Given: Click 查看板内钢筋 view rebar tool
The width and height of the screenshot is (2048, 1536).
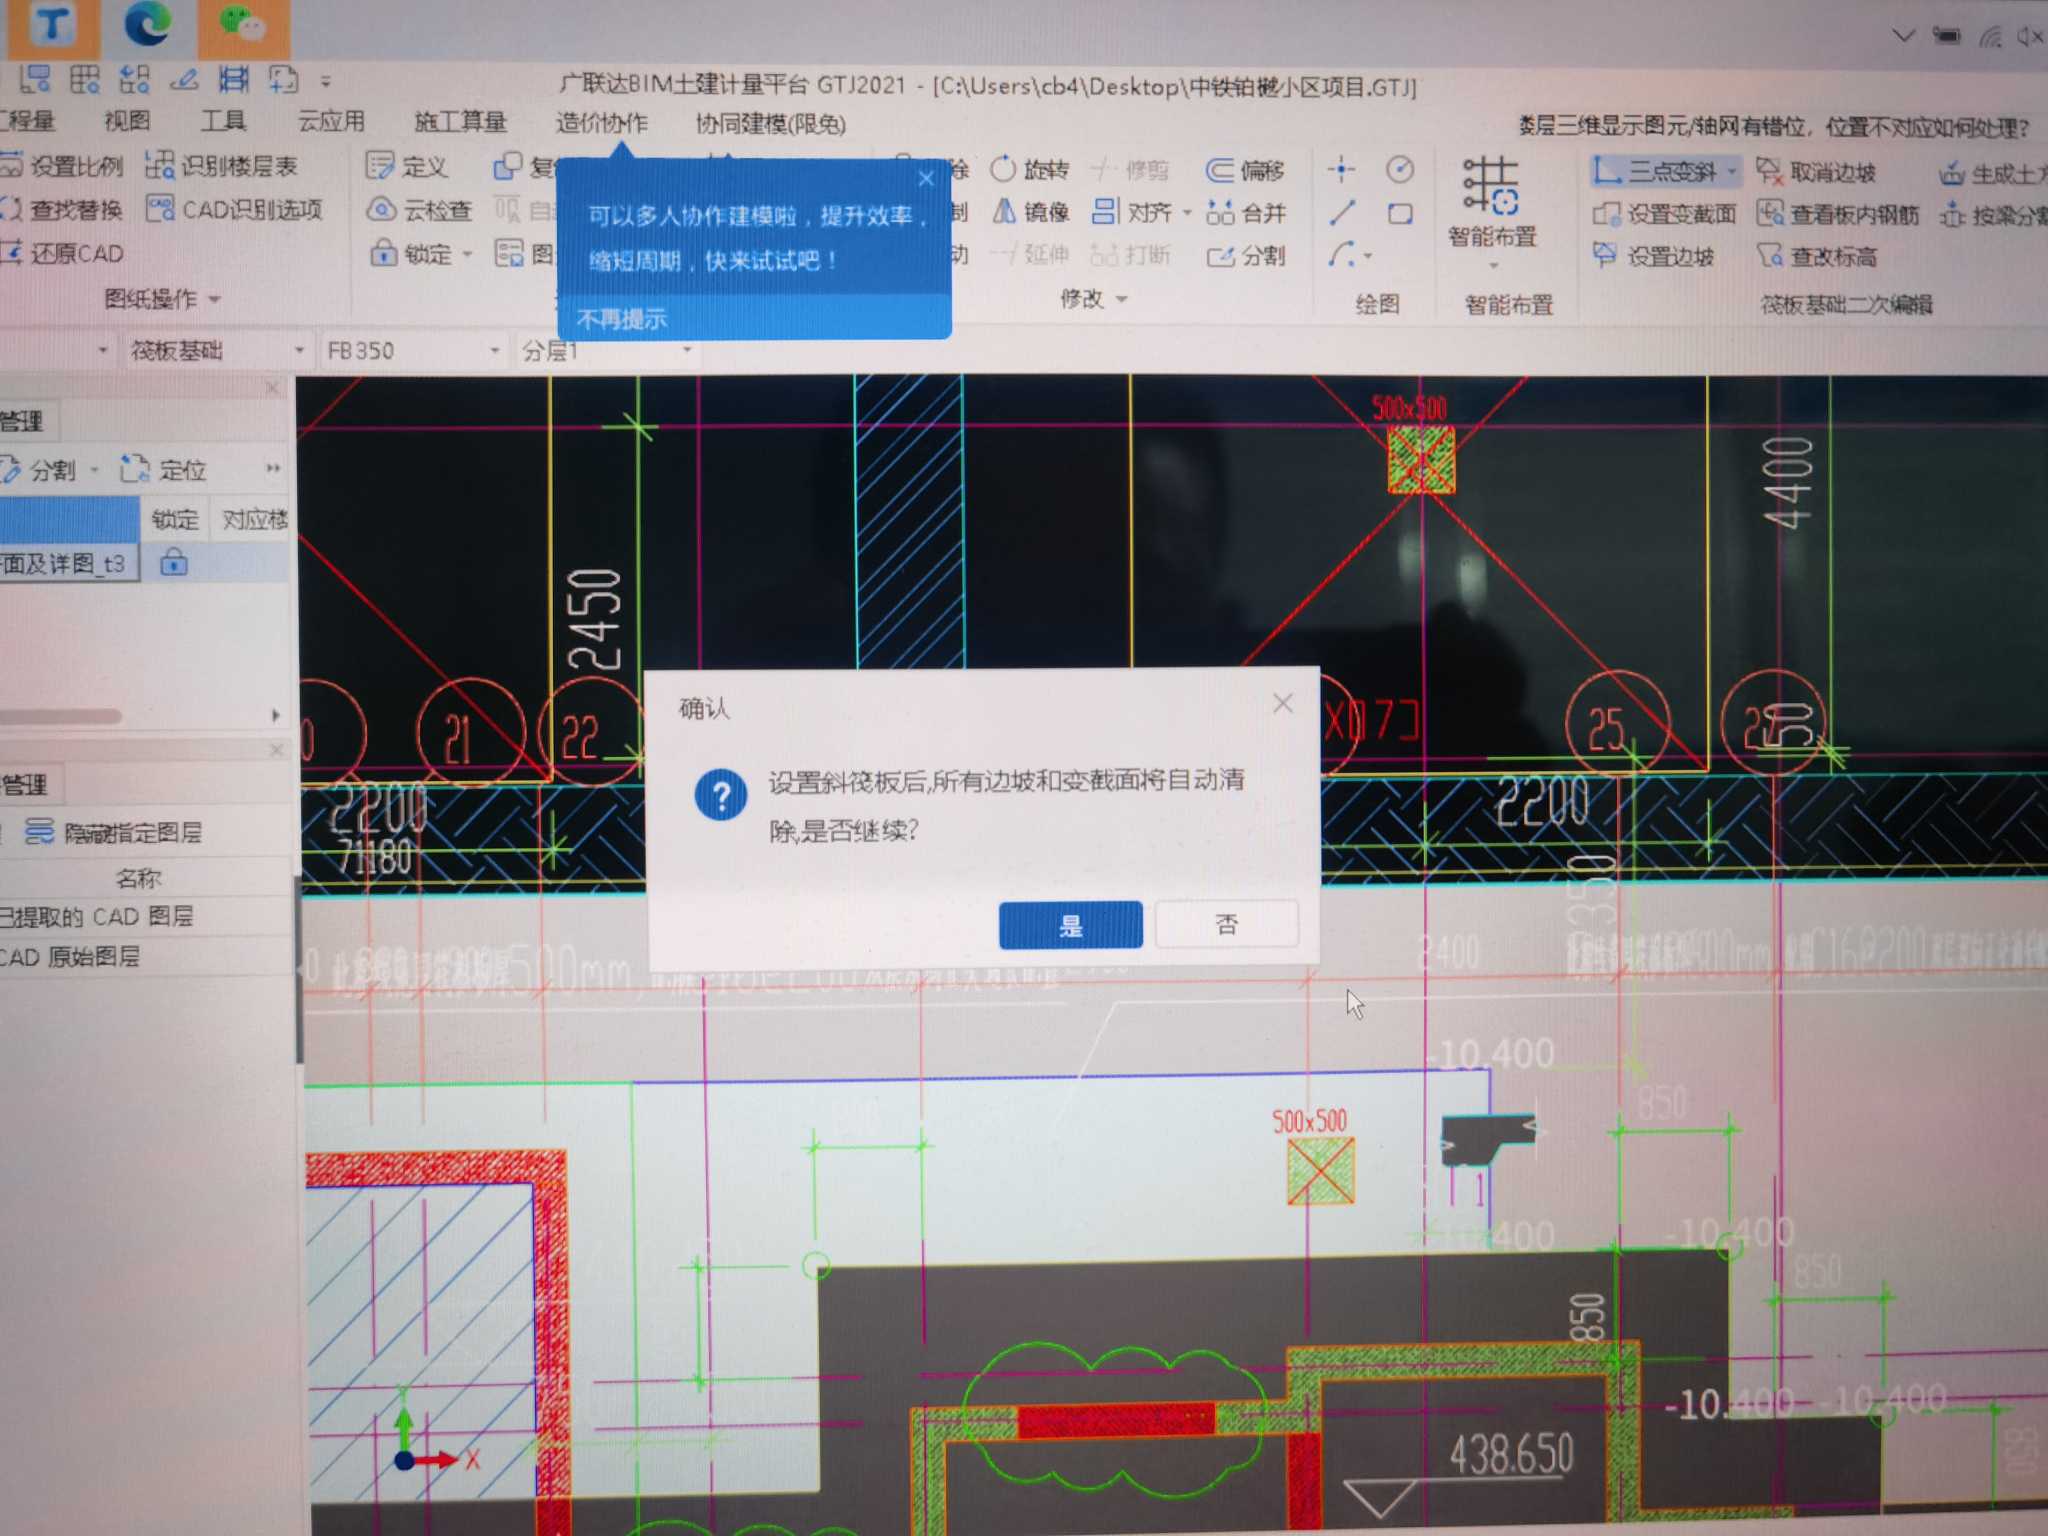Looking at the screenshot, I should pos(1839,214).
